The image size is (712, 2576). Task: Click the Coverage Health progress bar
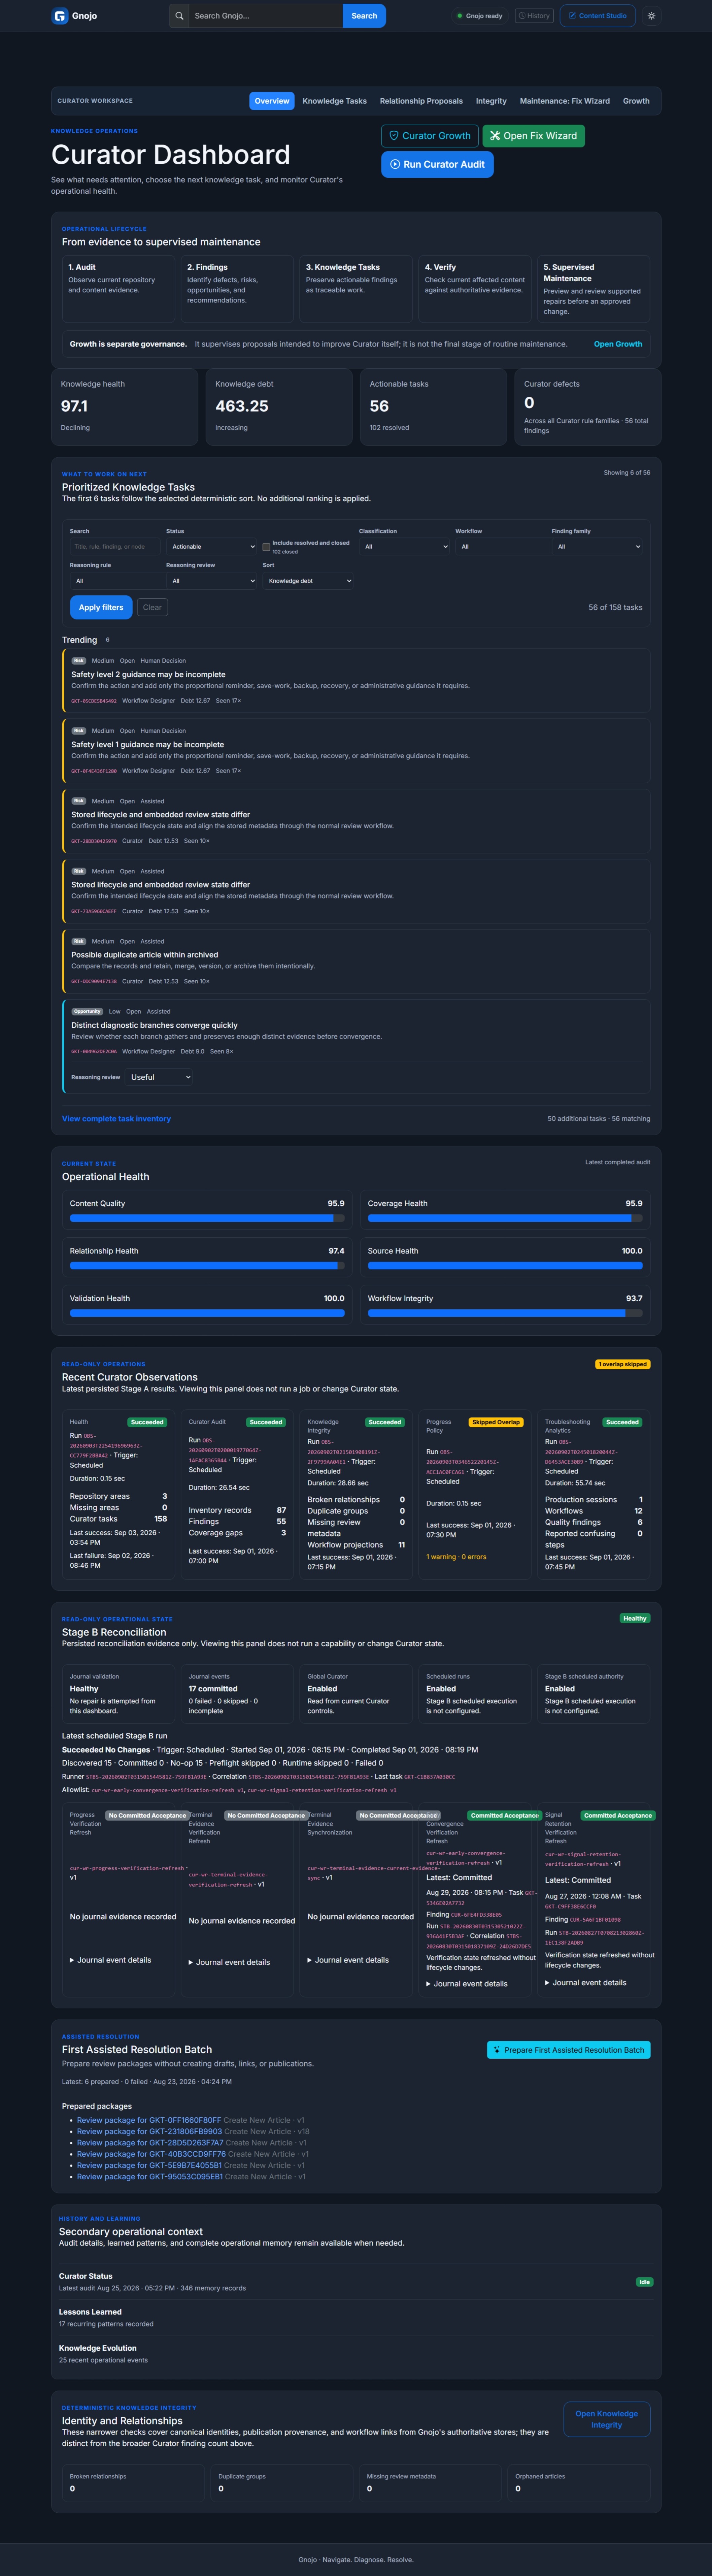[505, 1218]
